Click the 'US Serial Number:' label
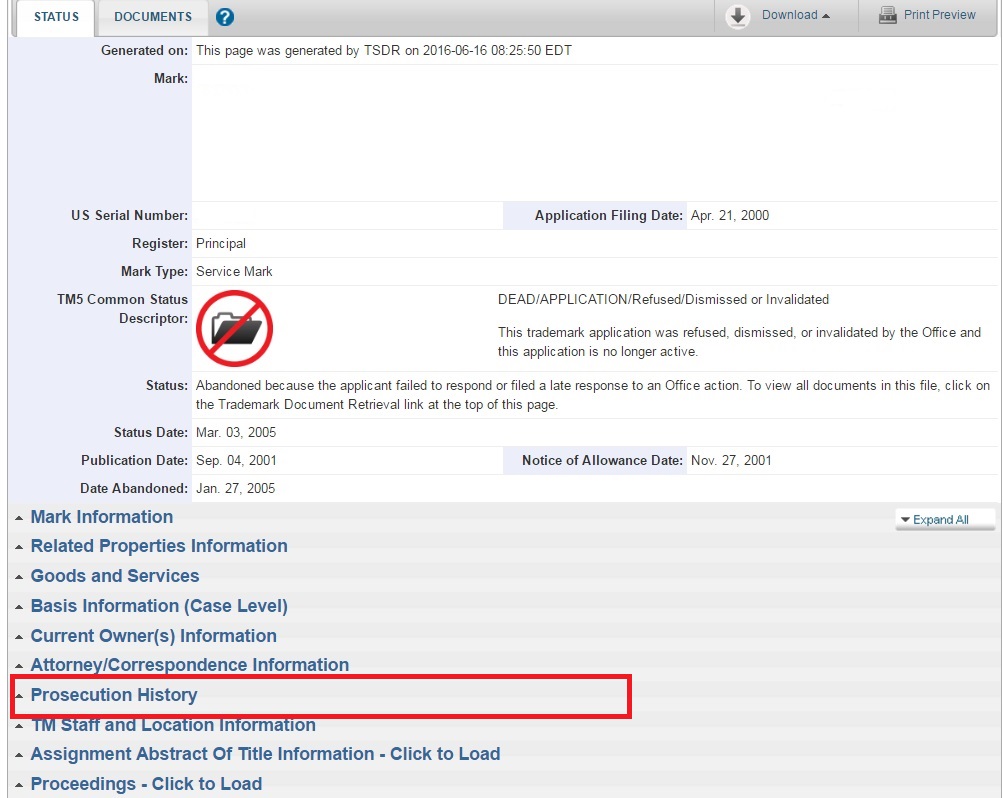Screen dimensions: 1003x798 130,215
